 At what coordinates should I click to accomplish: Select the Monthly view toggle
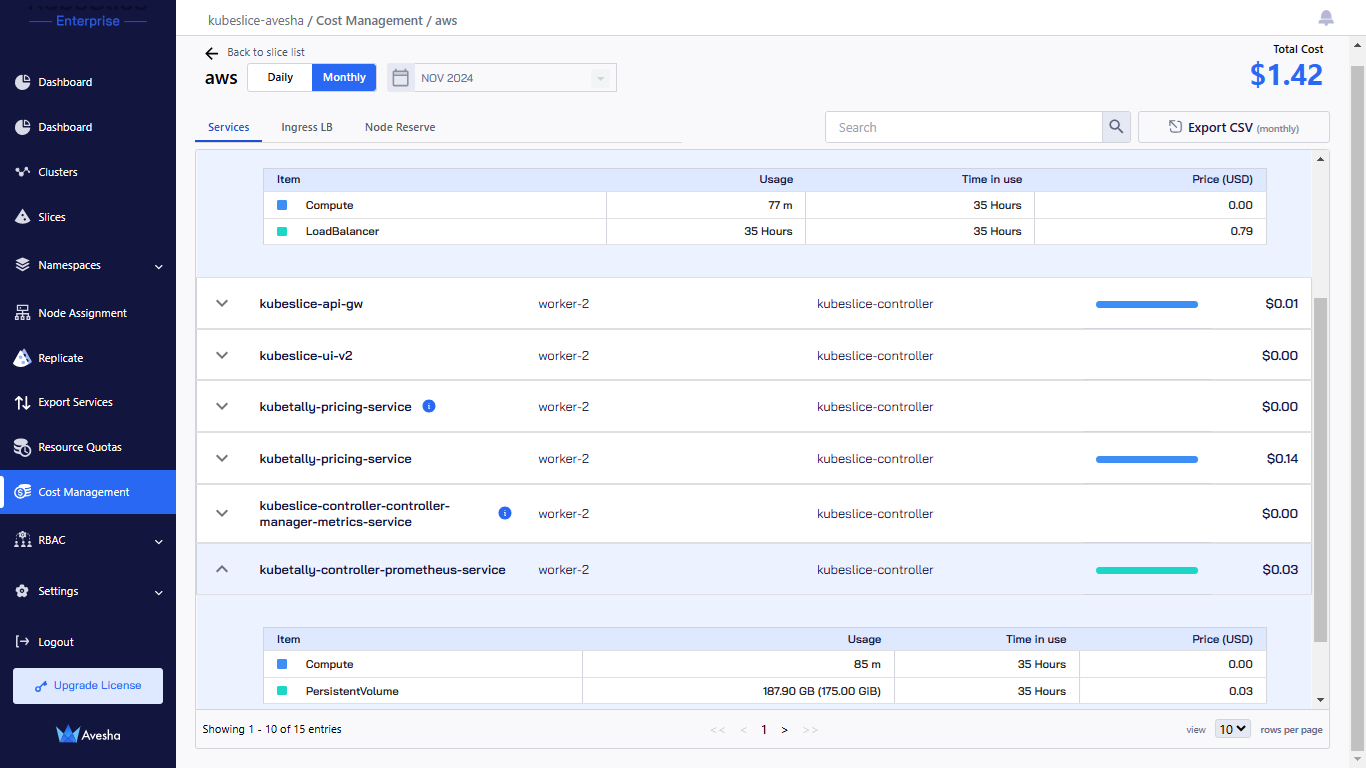pyautogui.click(x=344, y=78)
